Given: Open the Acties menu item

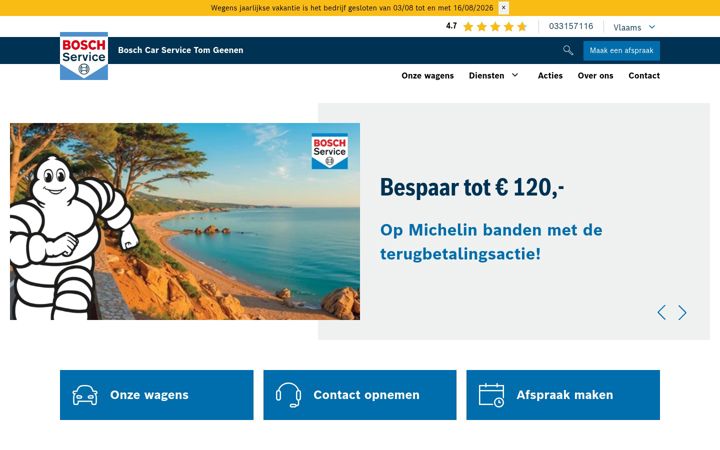Looking at the screenshot, I should (550, 76).
